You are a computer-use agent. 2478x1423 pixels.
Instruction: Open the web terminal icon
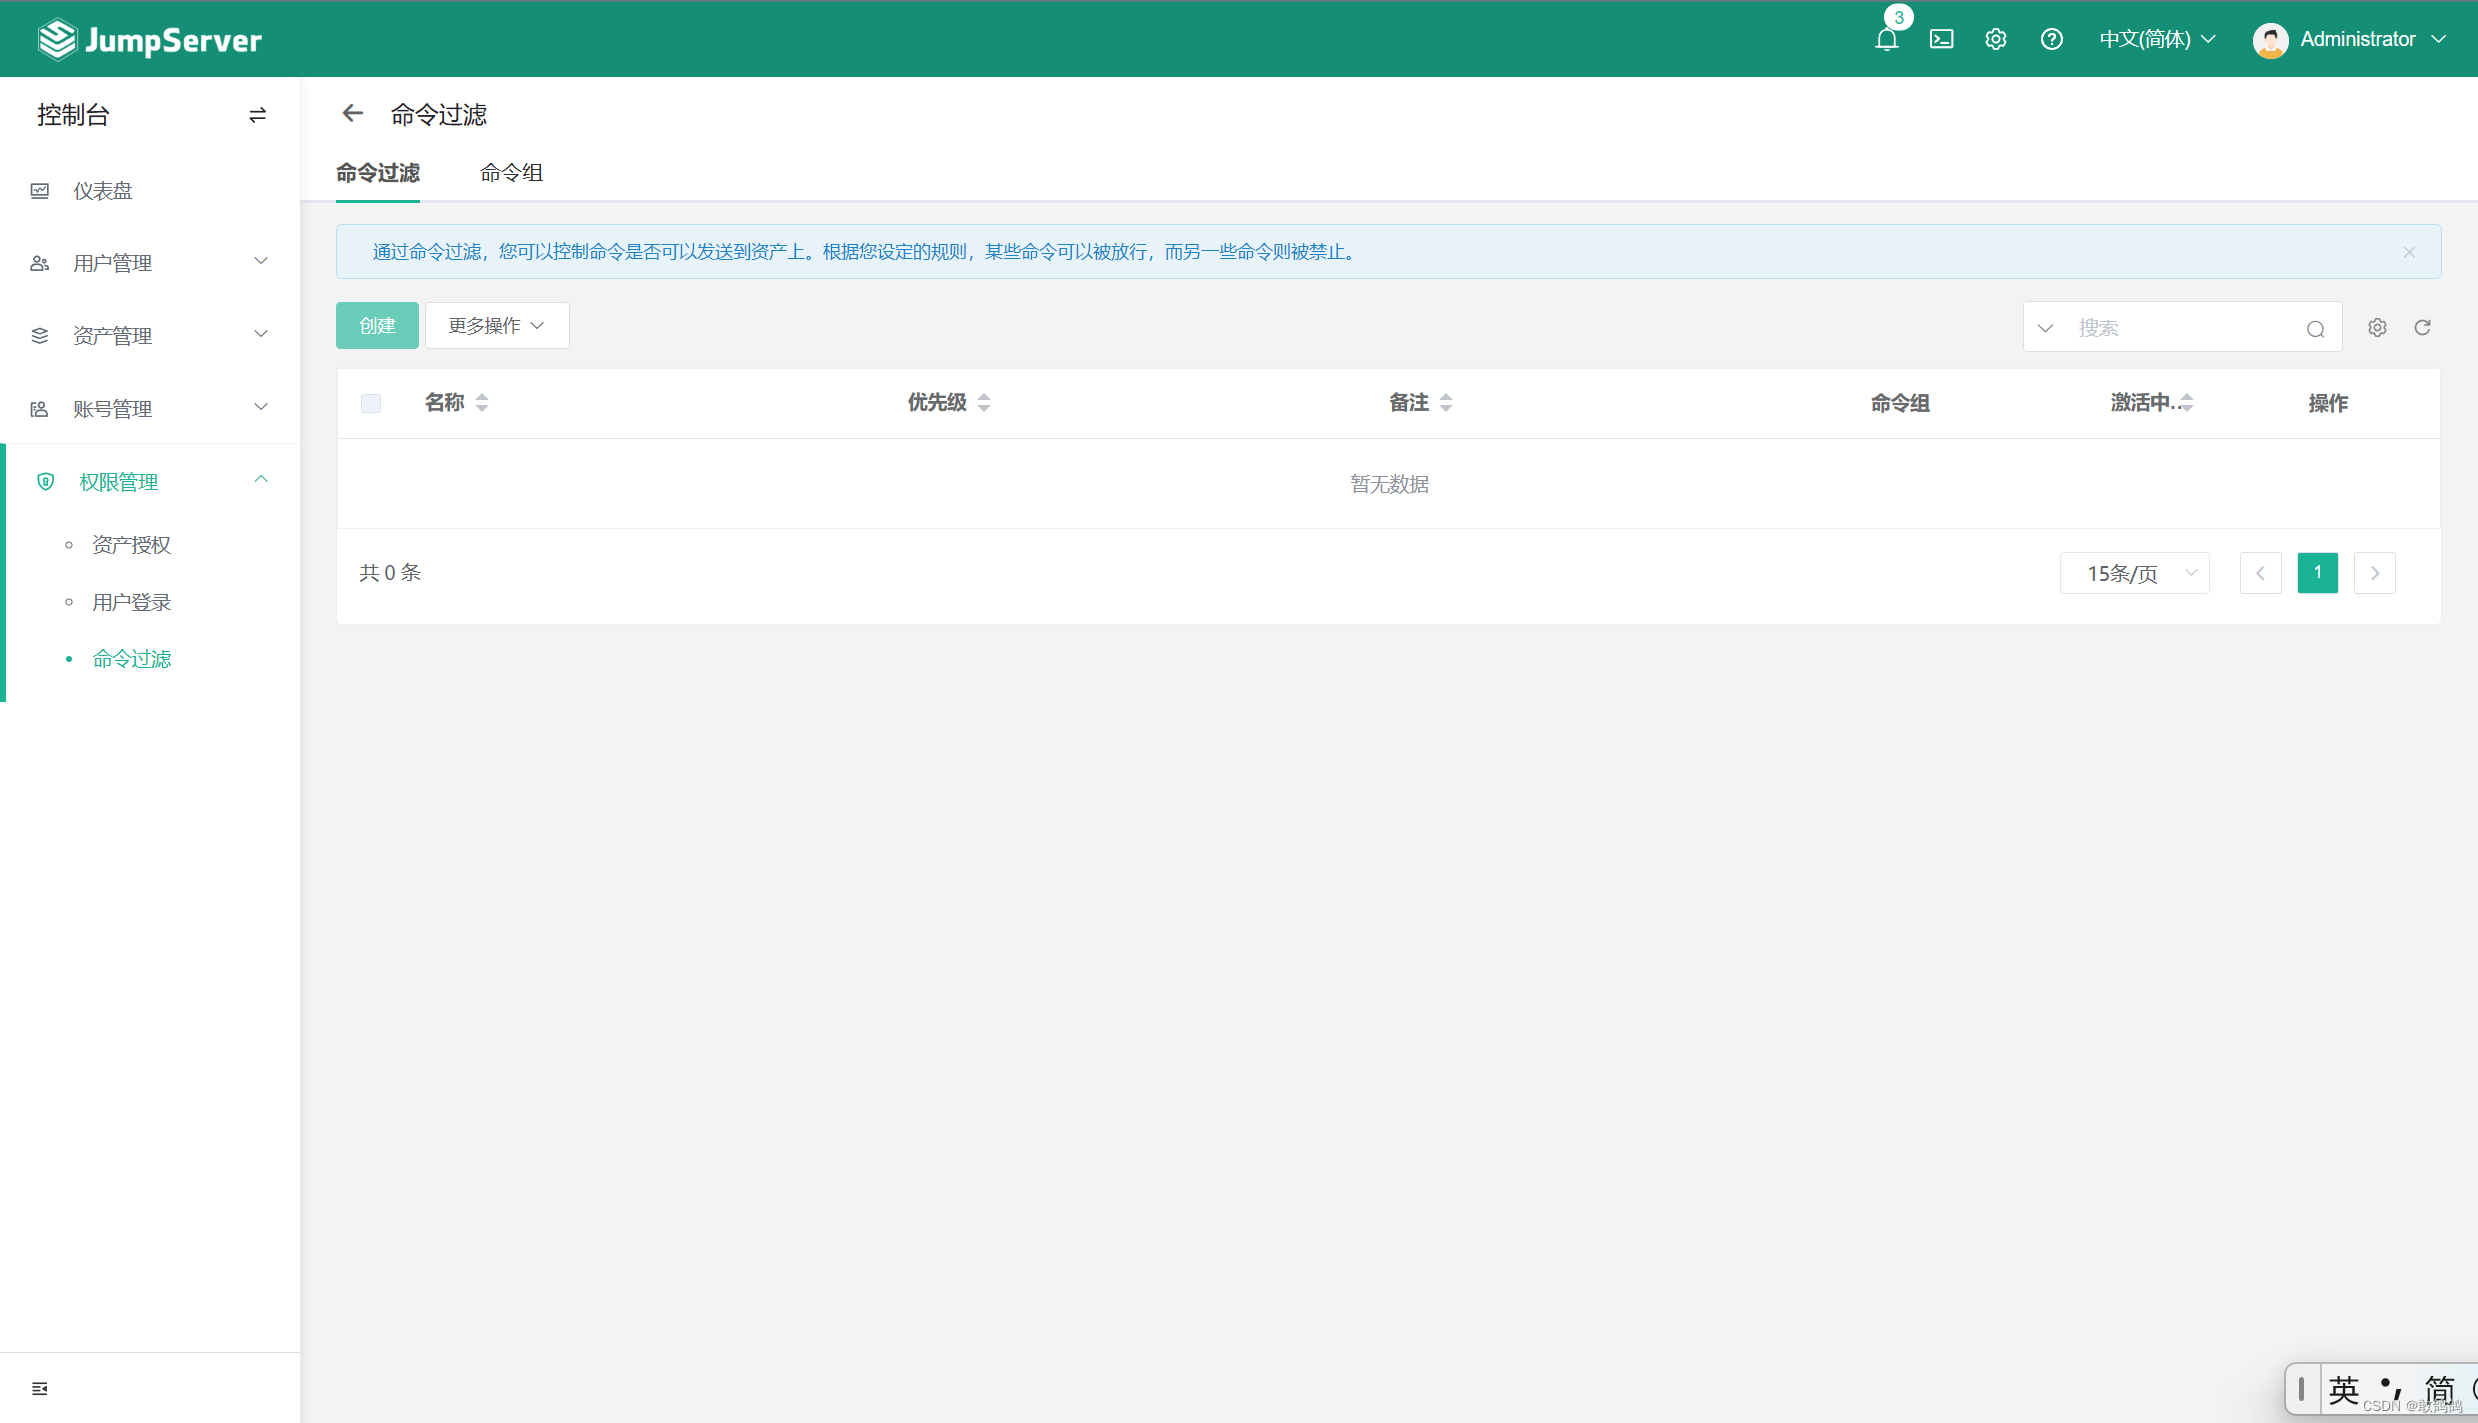tap(1941, 40)
